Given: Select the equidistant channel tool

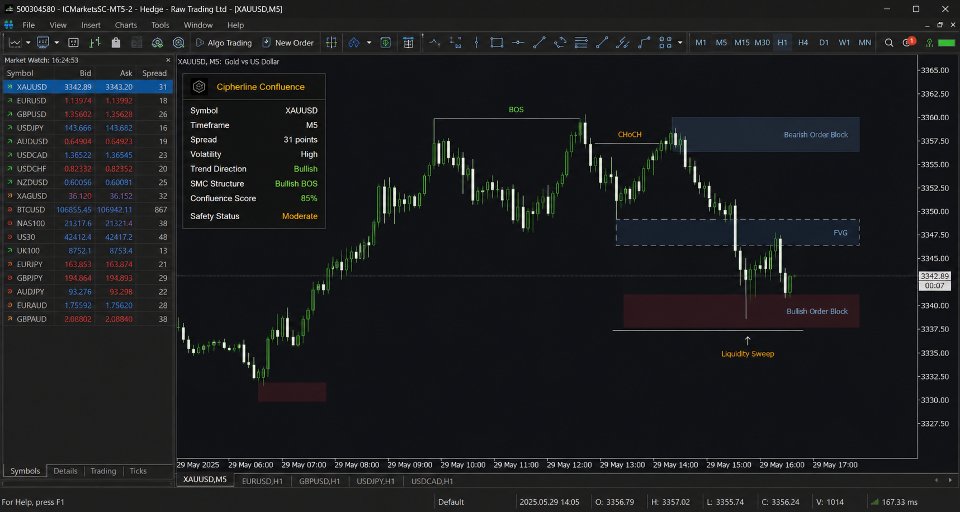Looking at the screenshot, I should tap(623, 43).
